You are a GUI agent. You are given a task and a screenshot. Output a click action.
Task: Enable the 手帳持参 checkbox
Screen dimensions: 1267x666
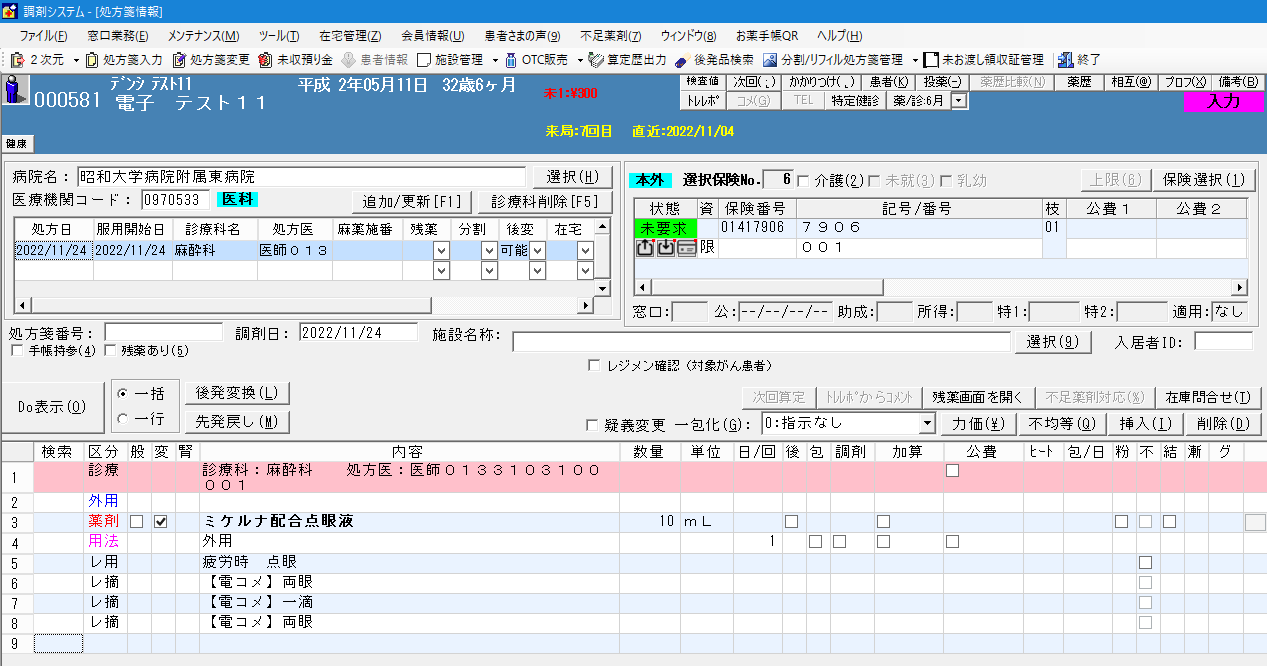pyautogui.click(x=18, y=351)
